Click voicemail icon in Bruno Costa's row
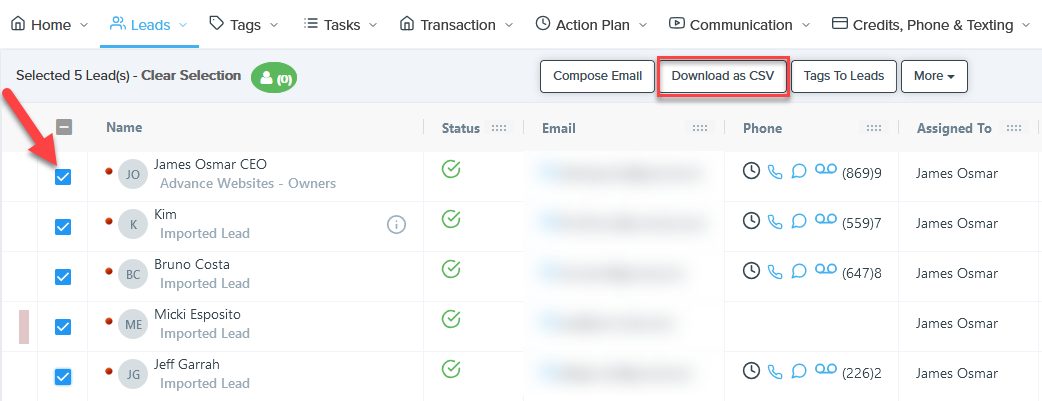This screenshot has height=401, width=1042. (x=825, y=271)
